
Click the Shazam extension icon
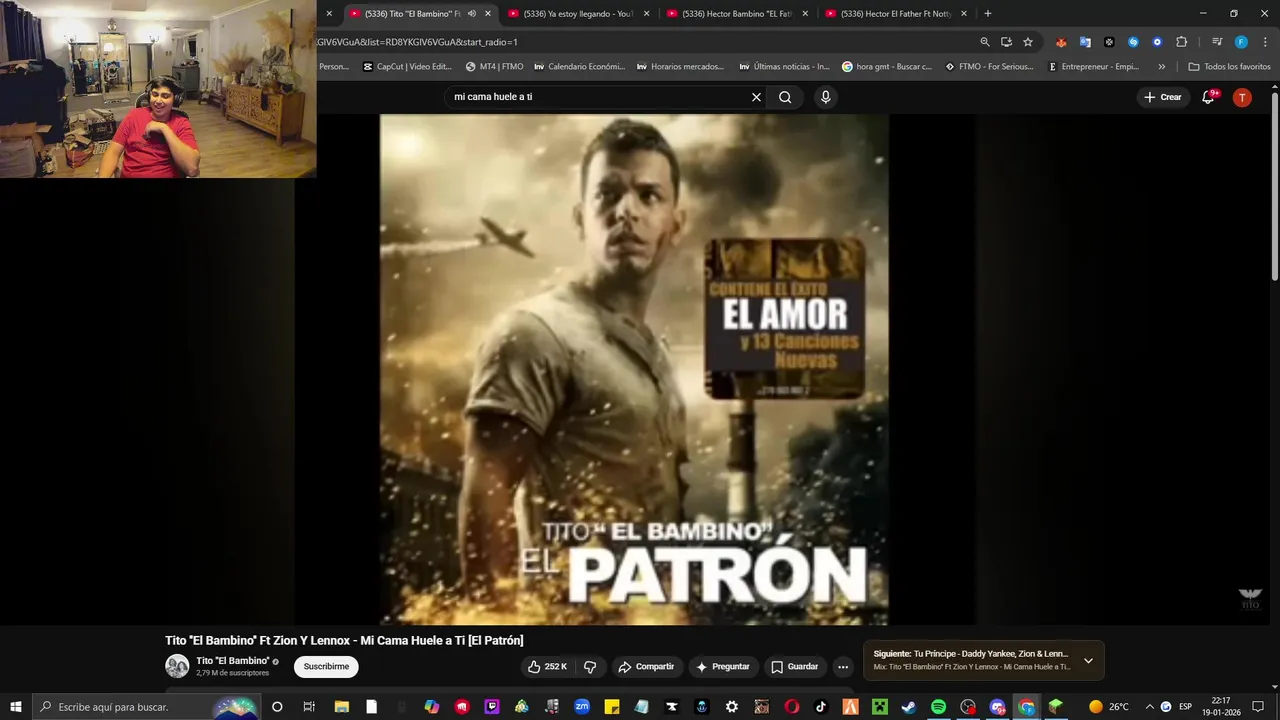(1133, 42)
